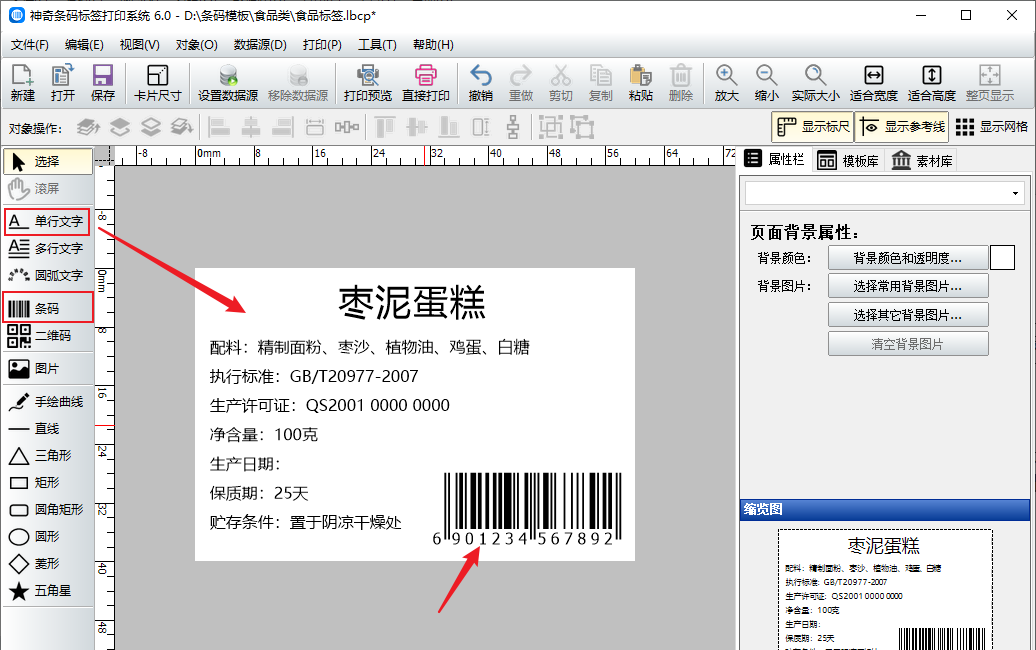Select the 图片 image tool

tap(47, 369)
